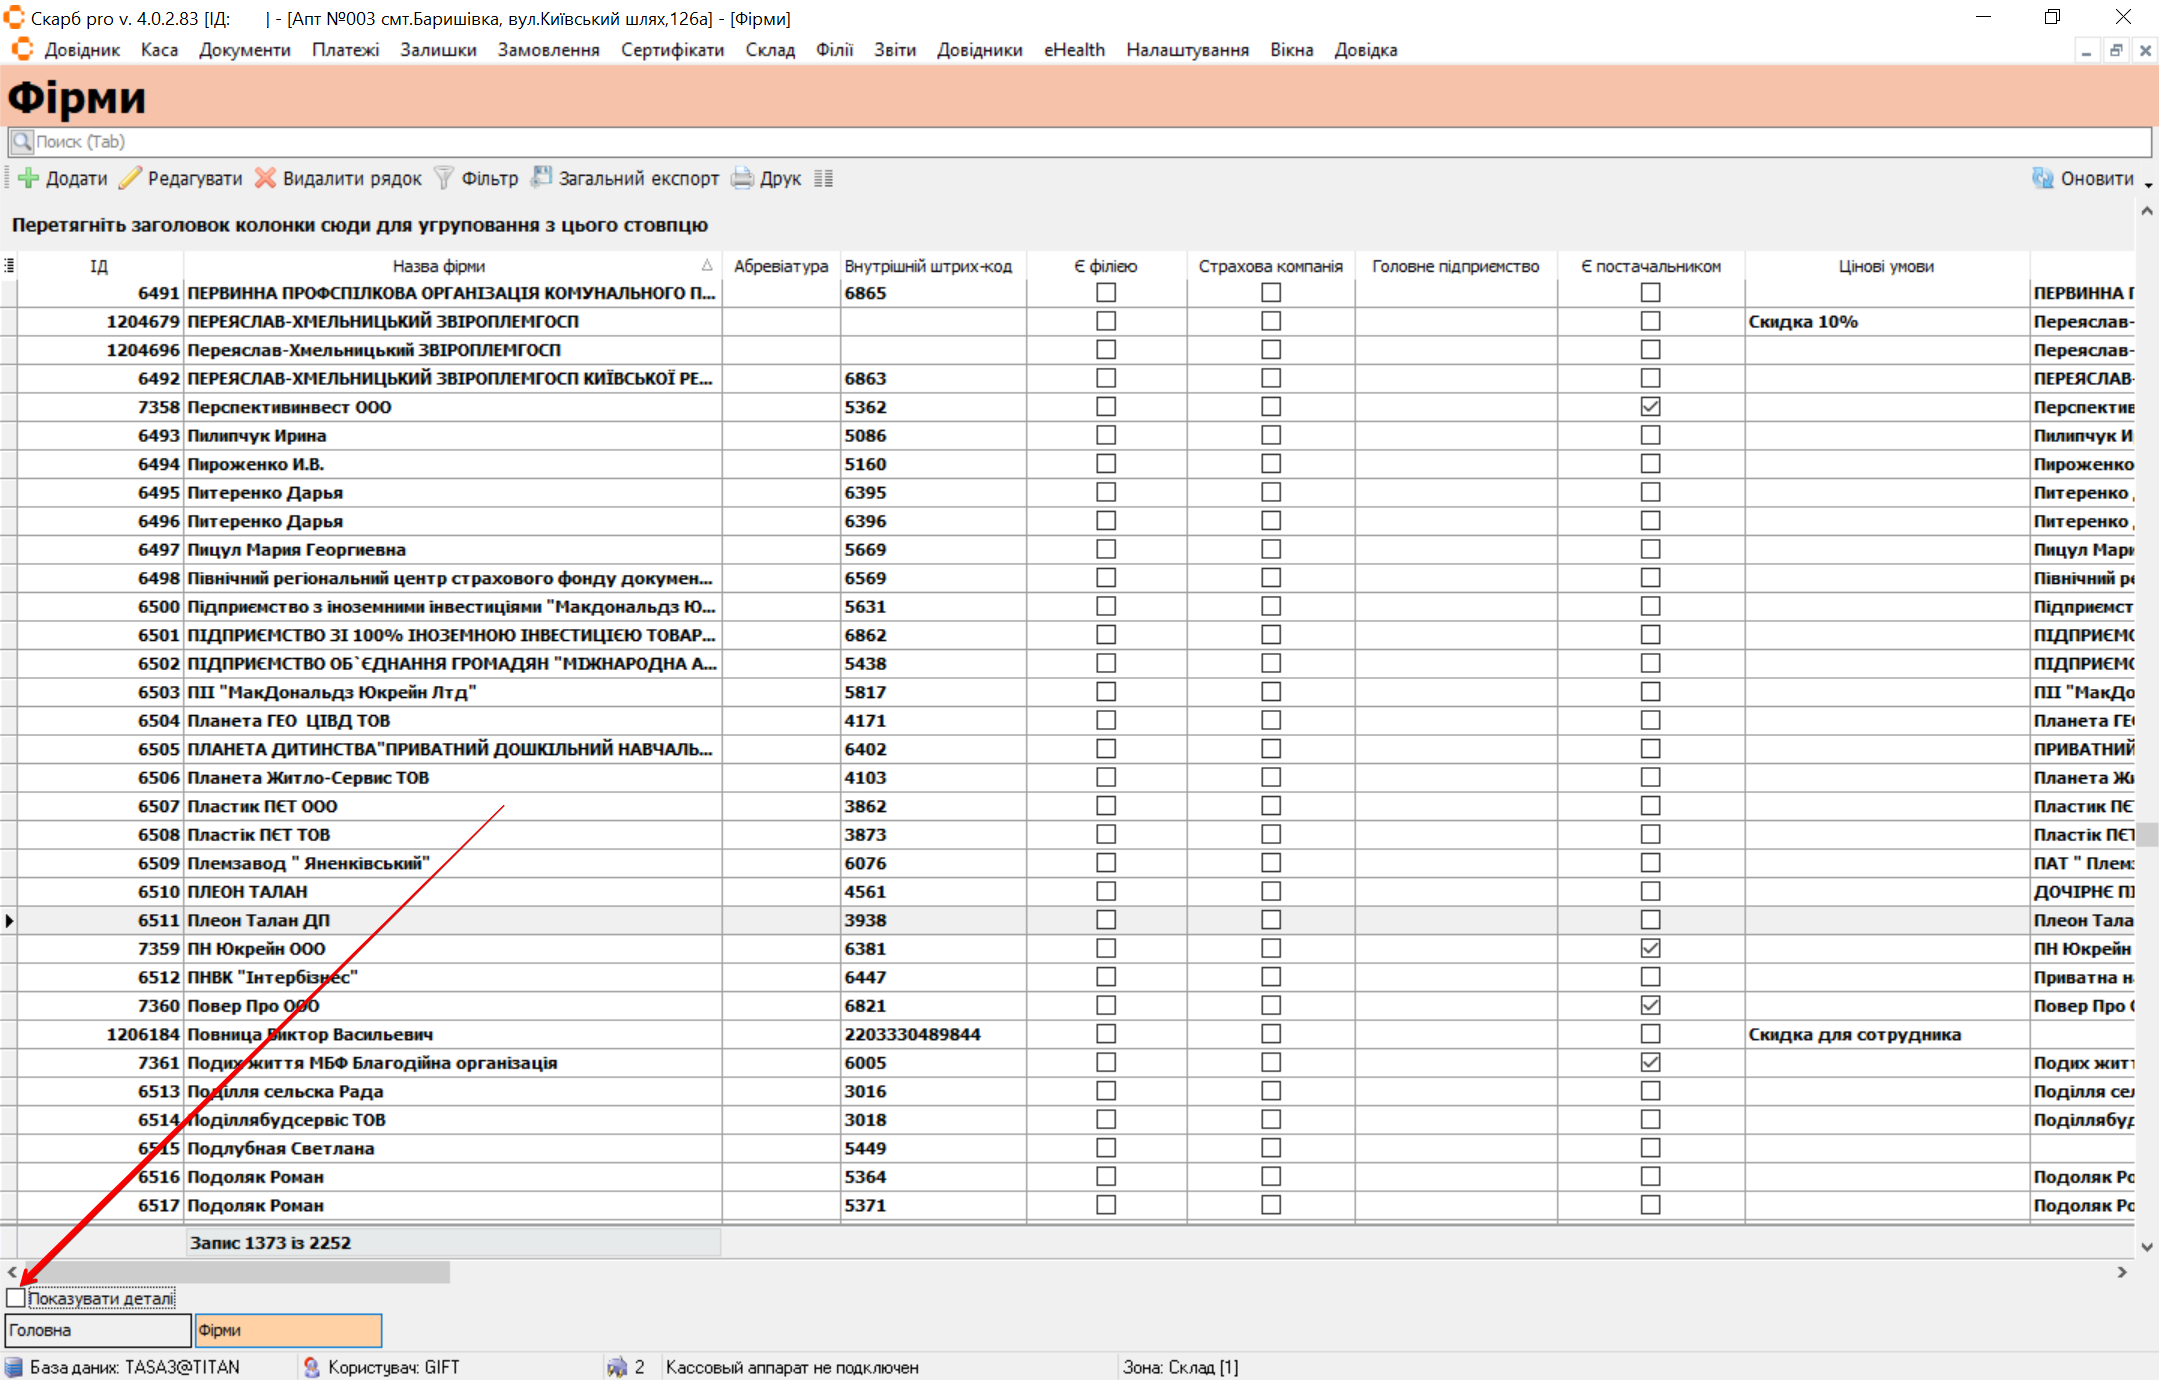
Task: Click the Внутрішній штрих-код column header
Action: coord(928,266)
